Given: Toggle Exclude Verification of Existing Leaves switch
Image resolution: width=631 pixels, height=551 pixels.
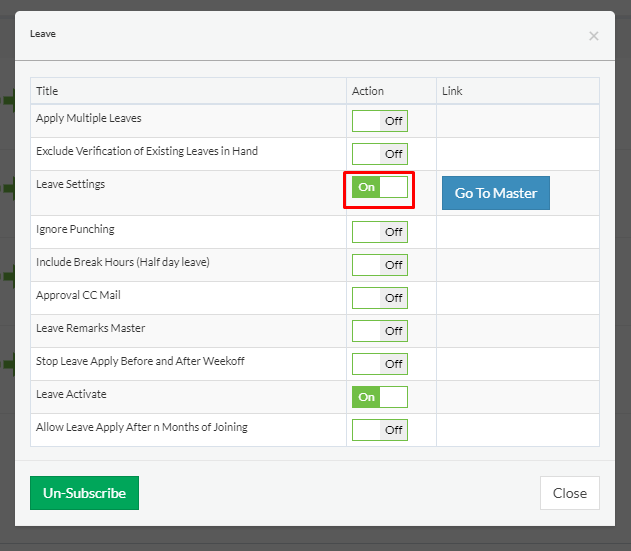Looking at the screenshot, I should [x=379, y=154].
